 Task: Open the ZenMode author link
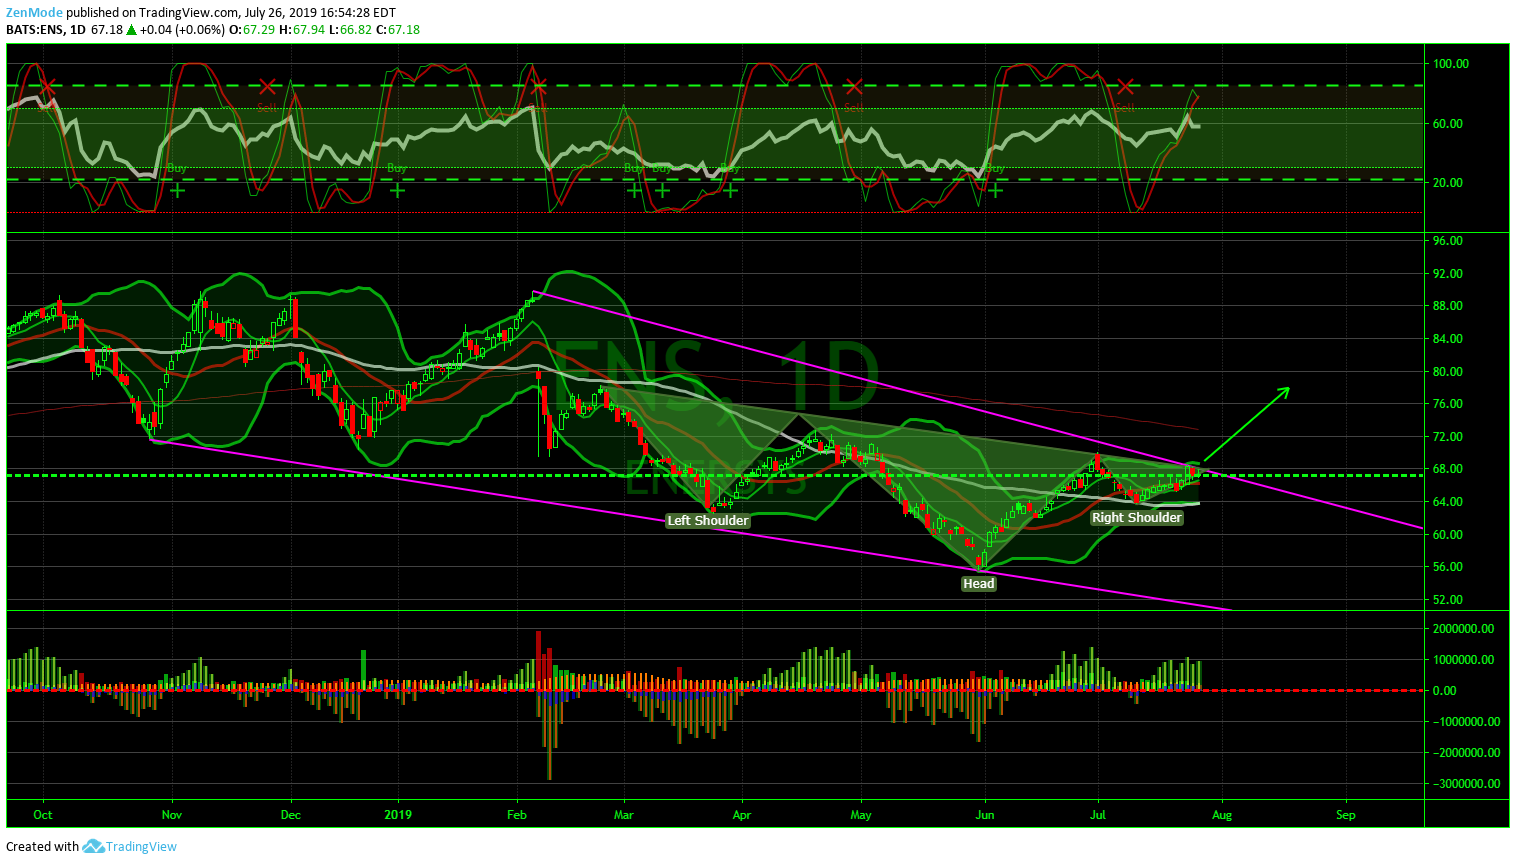coord(35,13)
